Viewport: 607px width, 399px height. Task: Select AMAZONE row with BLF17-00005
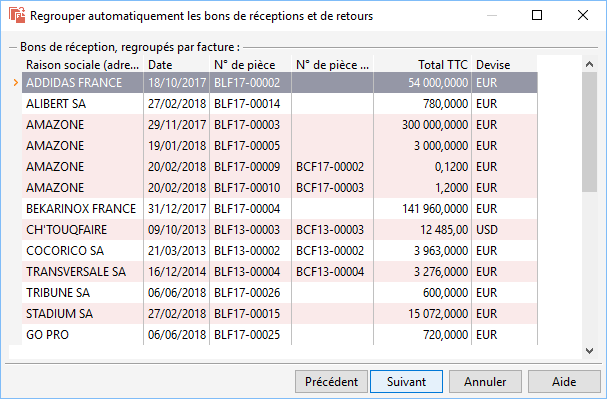click(x=279, y=146)
